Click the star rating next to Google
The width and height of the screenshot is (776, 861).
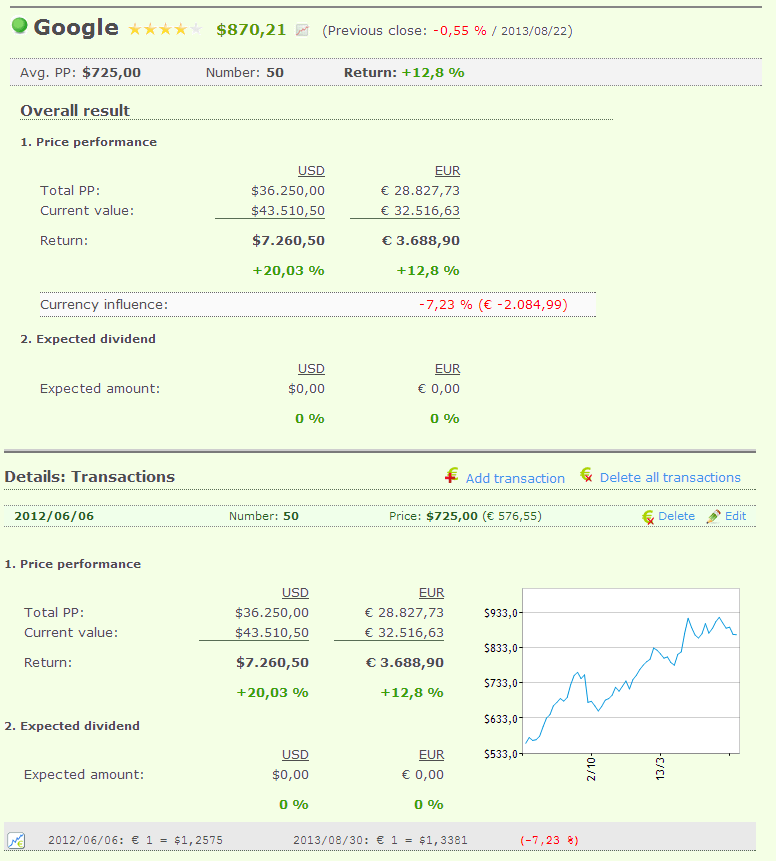click(165, 29)
